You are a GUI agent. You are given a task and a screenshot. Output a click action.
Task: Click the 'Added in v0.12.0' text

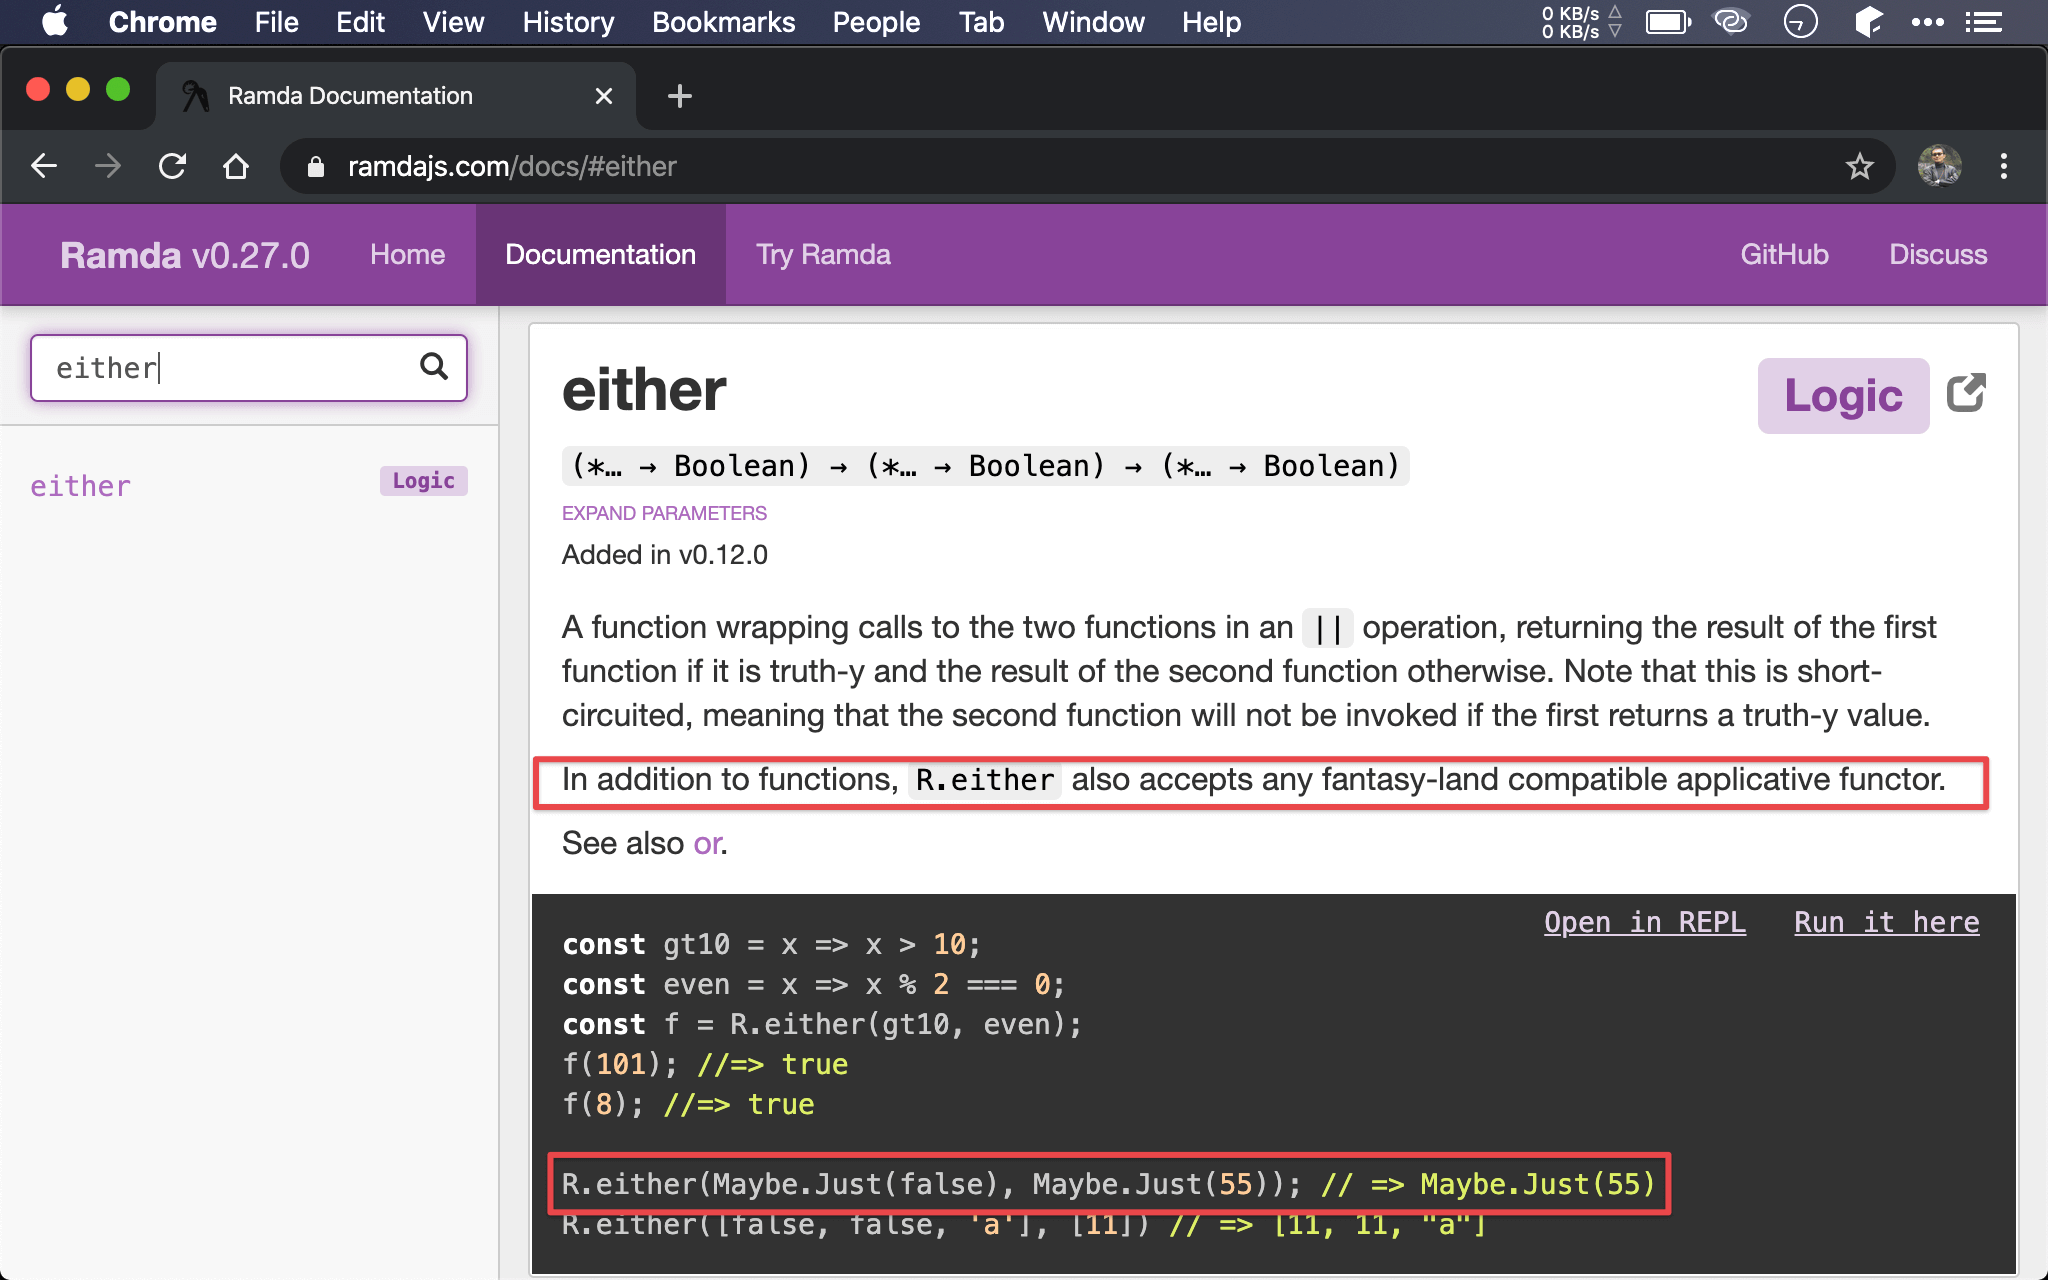665,555
